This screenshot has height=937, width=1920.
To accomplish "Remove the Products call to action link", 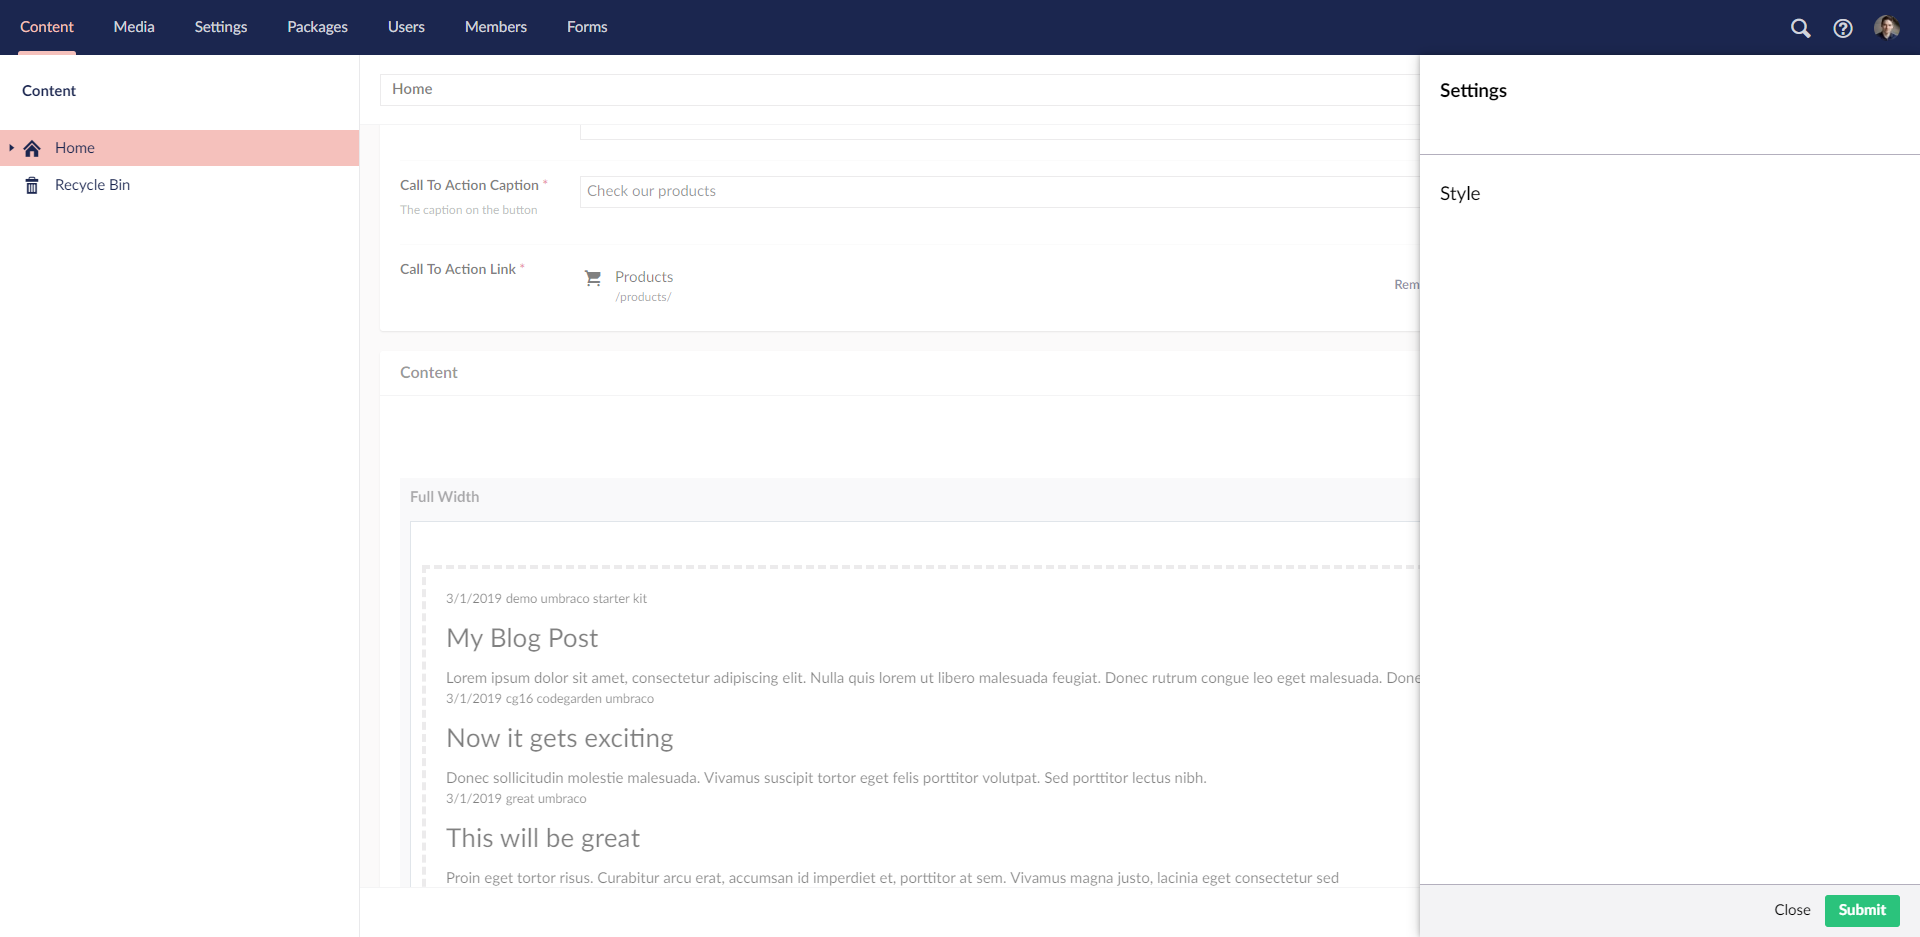I will [1407, 284].
